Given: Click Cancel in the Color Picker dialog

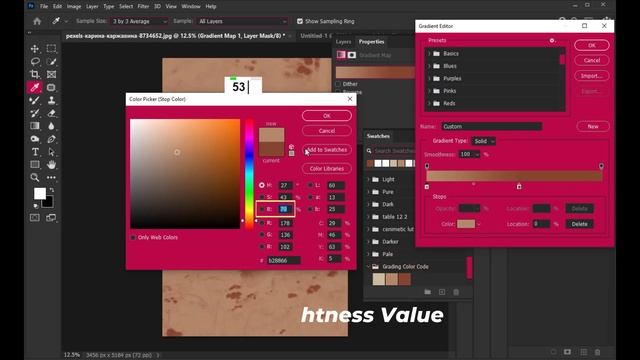Looking at the screenshot, I should [x=327, y=131].
